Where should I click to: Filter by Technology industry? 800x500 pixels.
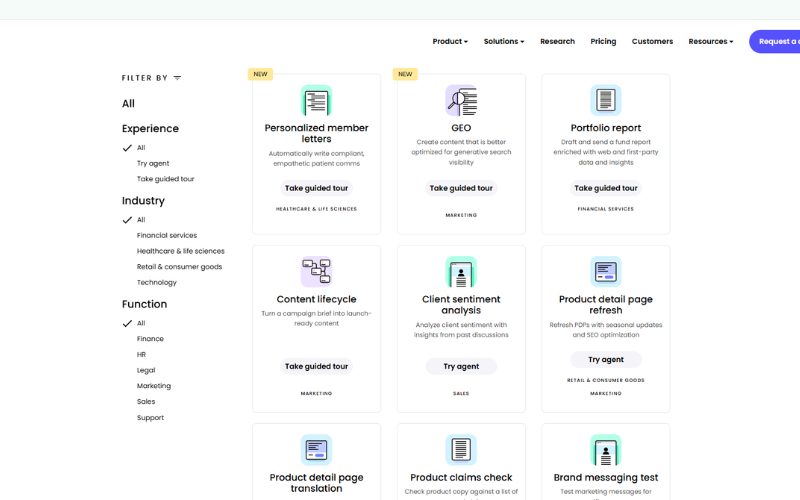coord(157,283)
